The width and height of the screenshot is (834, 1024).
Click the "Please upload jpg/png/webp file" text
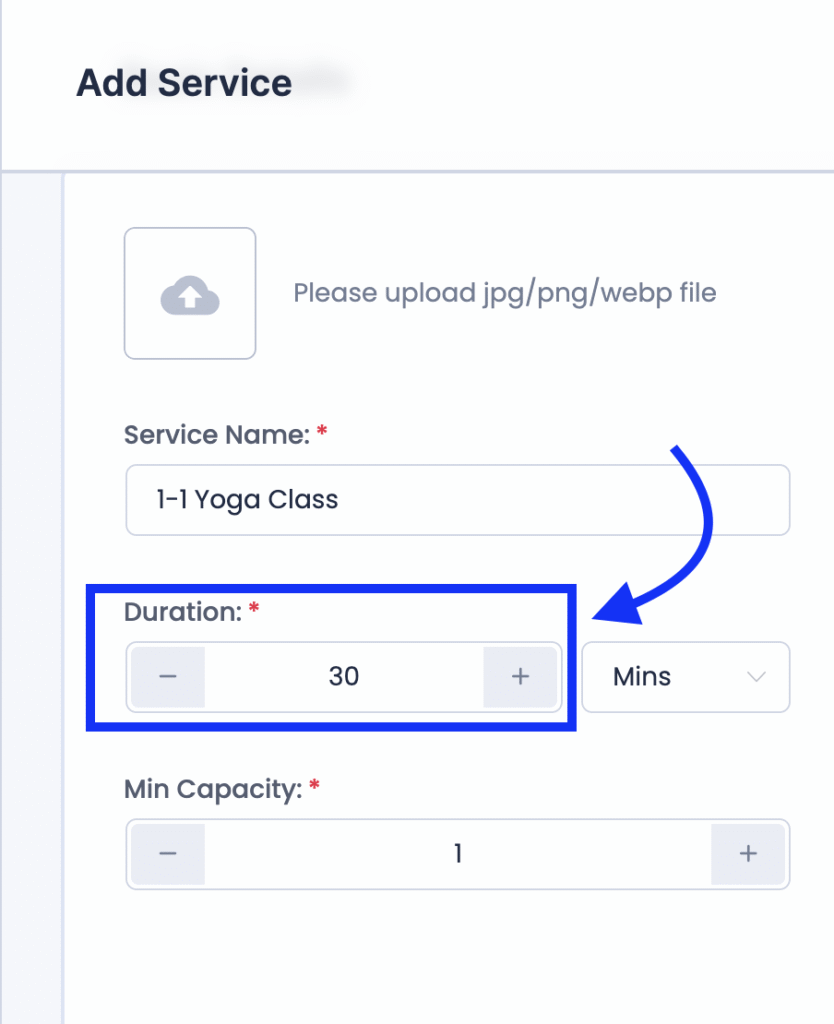[505, 294]
